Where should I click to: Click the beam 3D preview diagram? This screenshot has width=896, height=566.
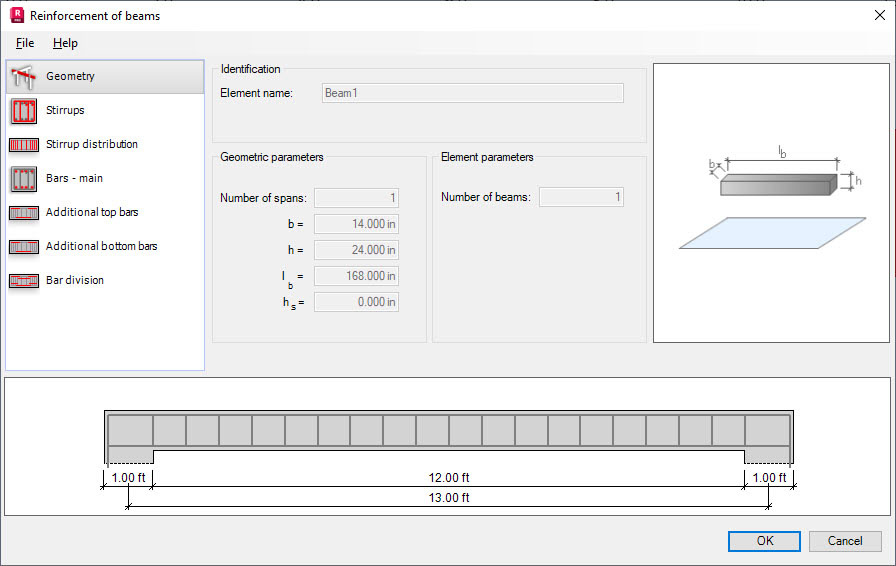tap(771, 203)
